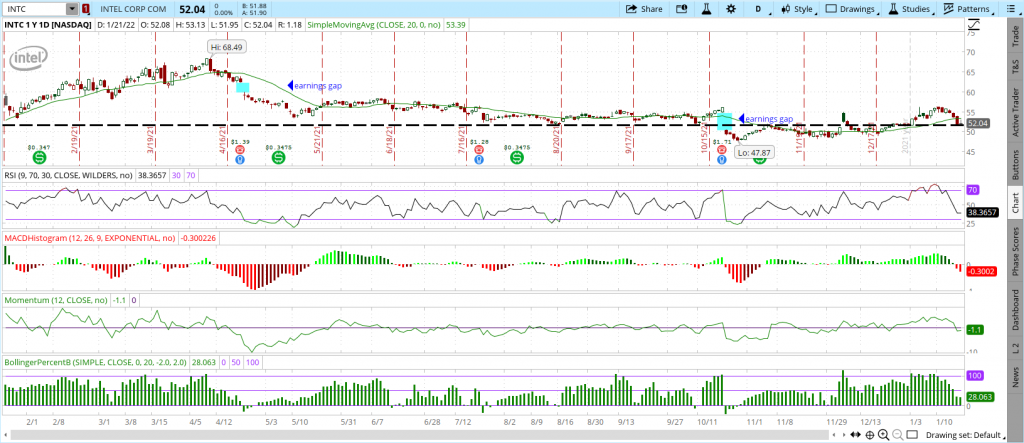Screen dimensions: 1024x443
Task: Open the Style dropdown
Action: point(798,9)
